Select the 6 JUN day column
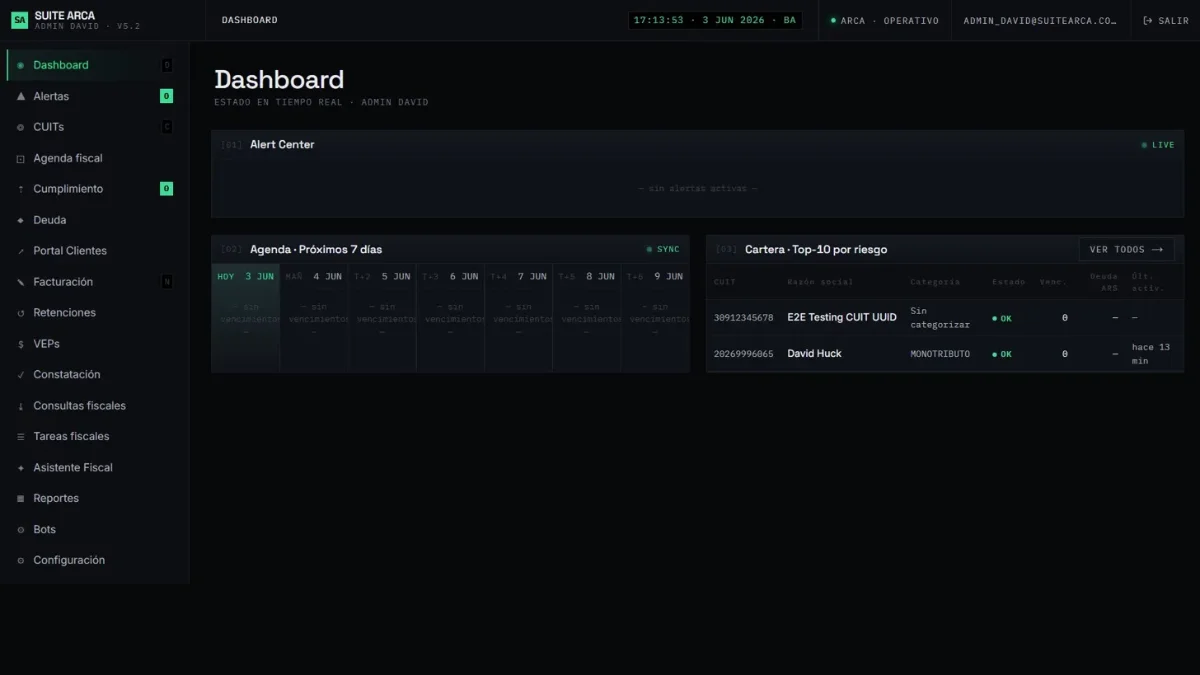Image resolution: width=1200 pixels, height=675 pixels. [x=450, y=318]
